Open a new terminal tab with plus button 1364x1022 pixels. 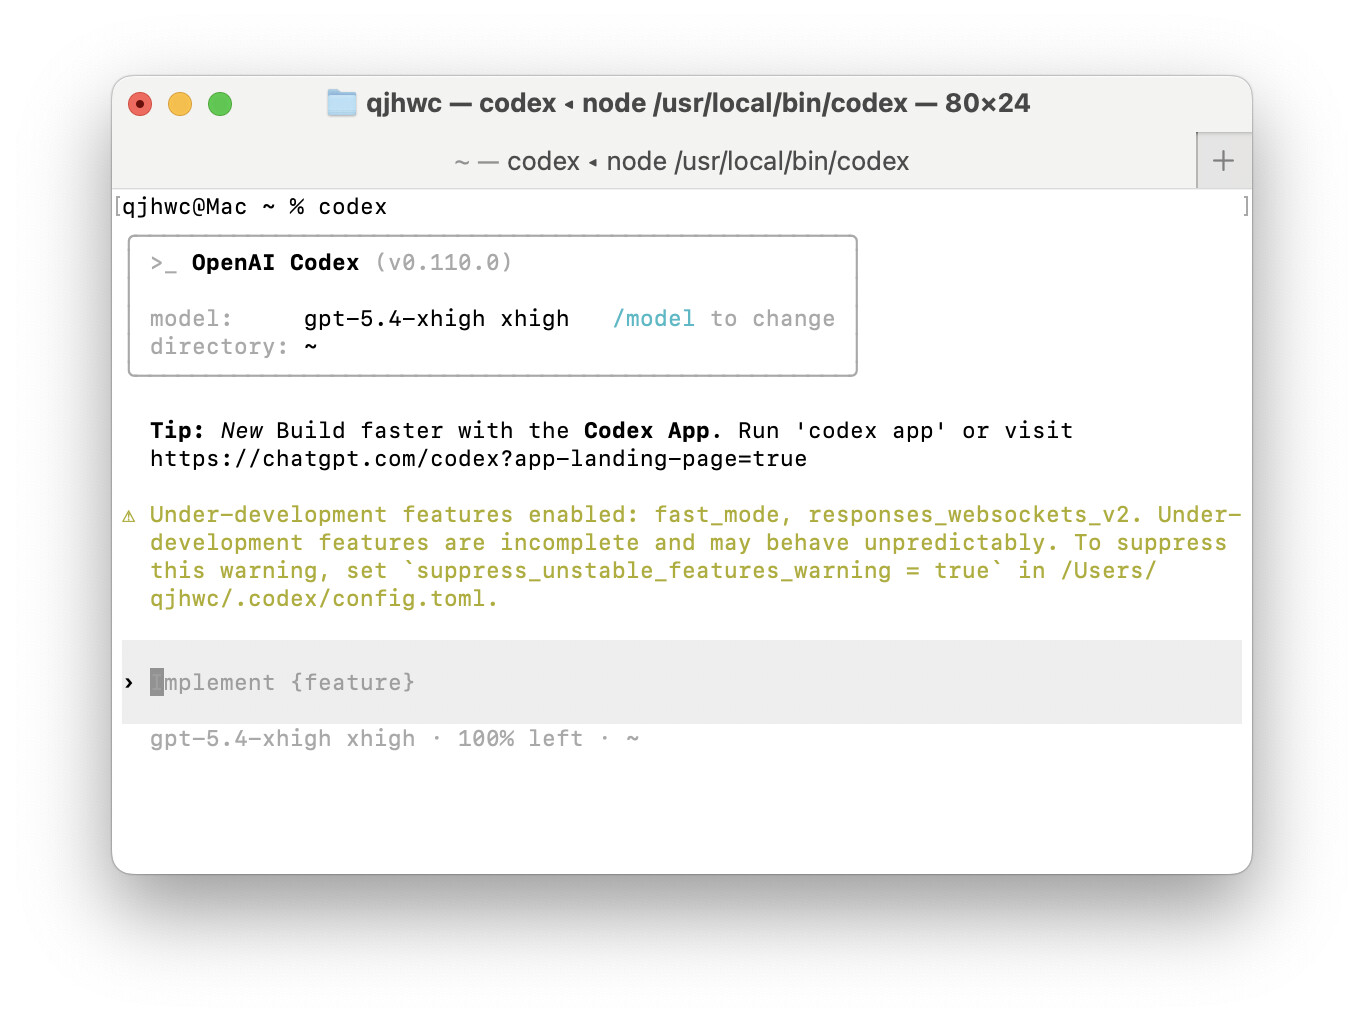pos(1223,161)
